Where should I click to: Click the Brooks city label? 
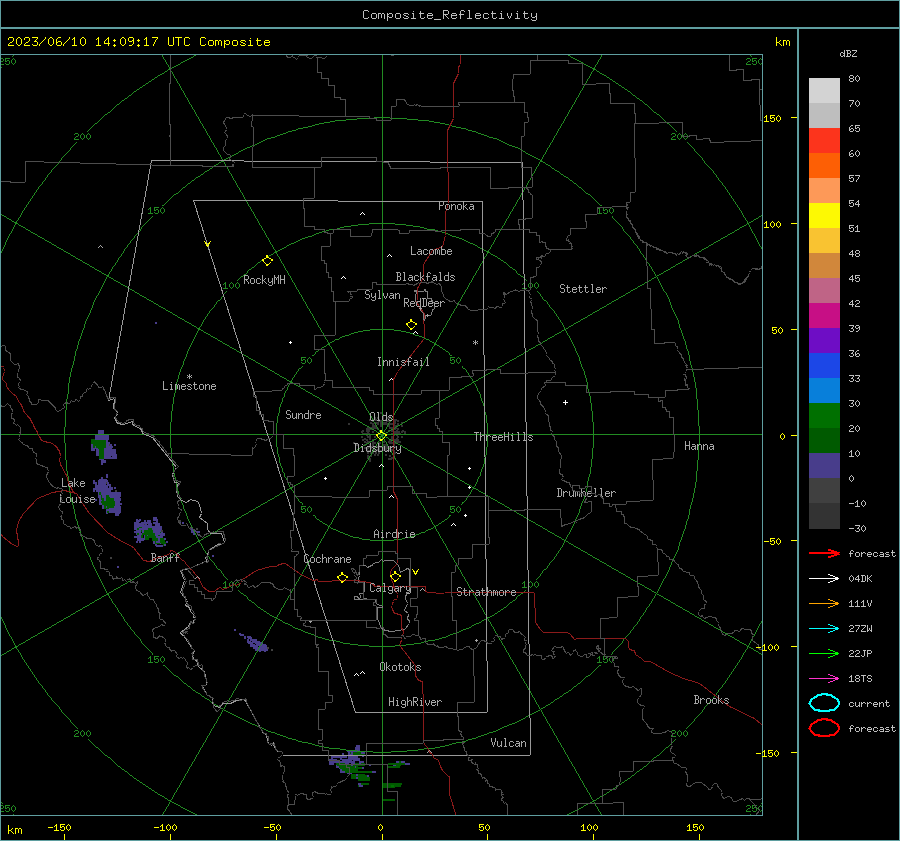711,700
